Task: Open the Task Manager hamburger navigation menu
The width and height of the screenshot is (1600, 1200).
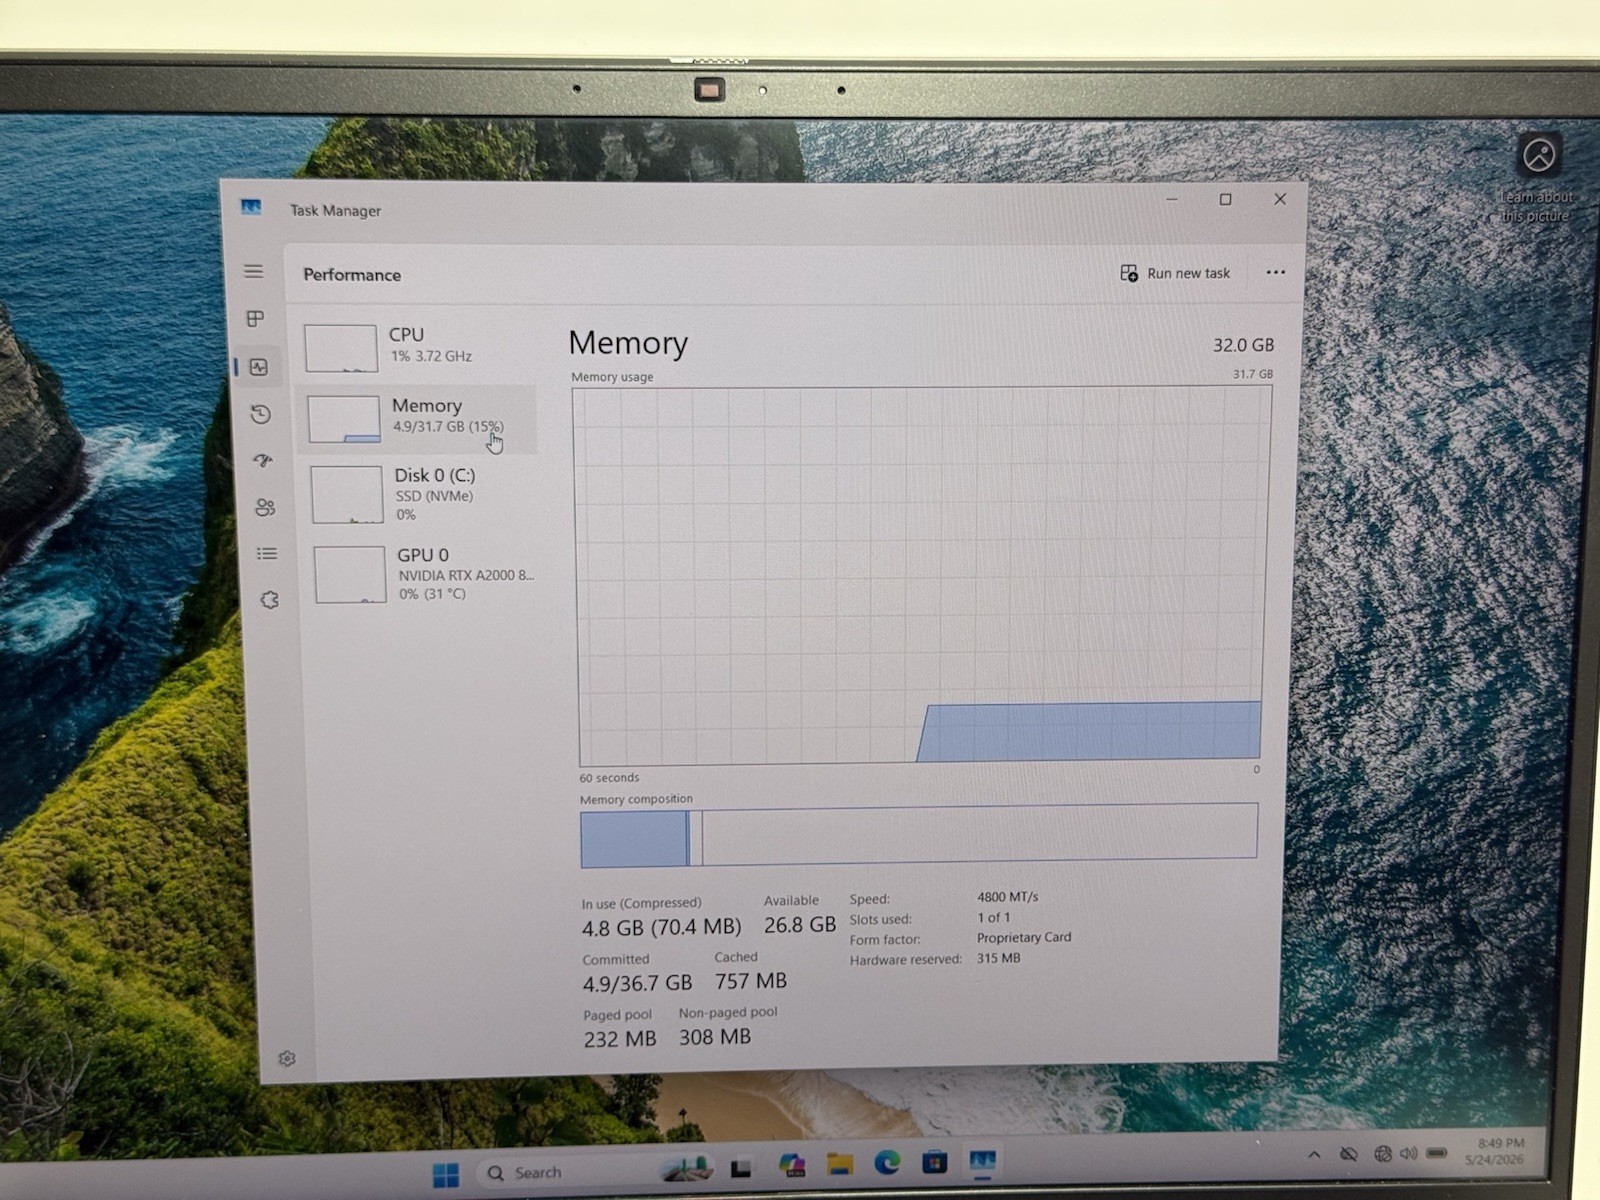Action: pyautogui.click(x=254, y=271)
